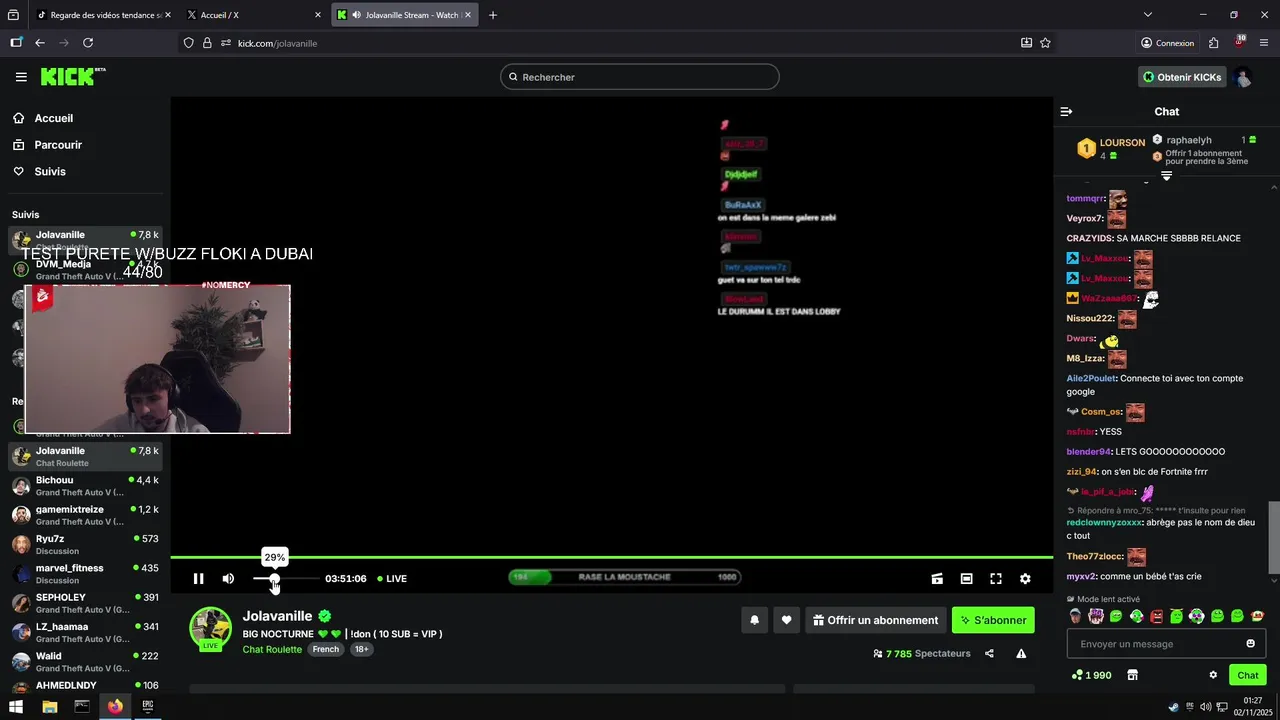Mute the stream with the speaker icon
Screen dimensions: 1280x720
click(x=228, y=578)
